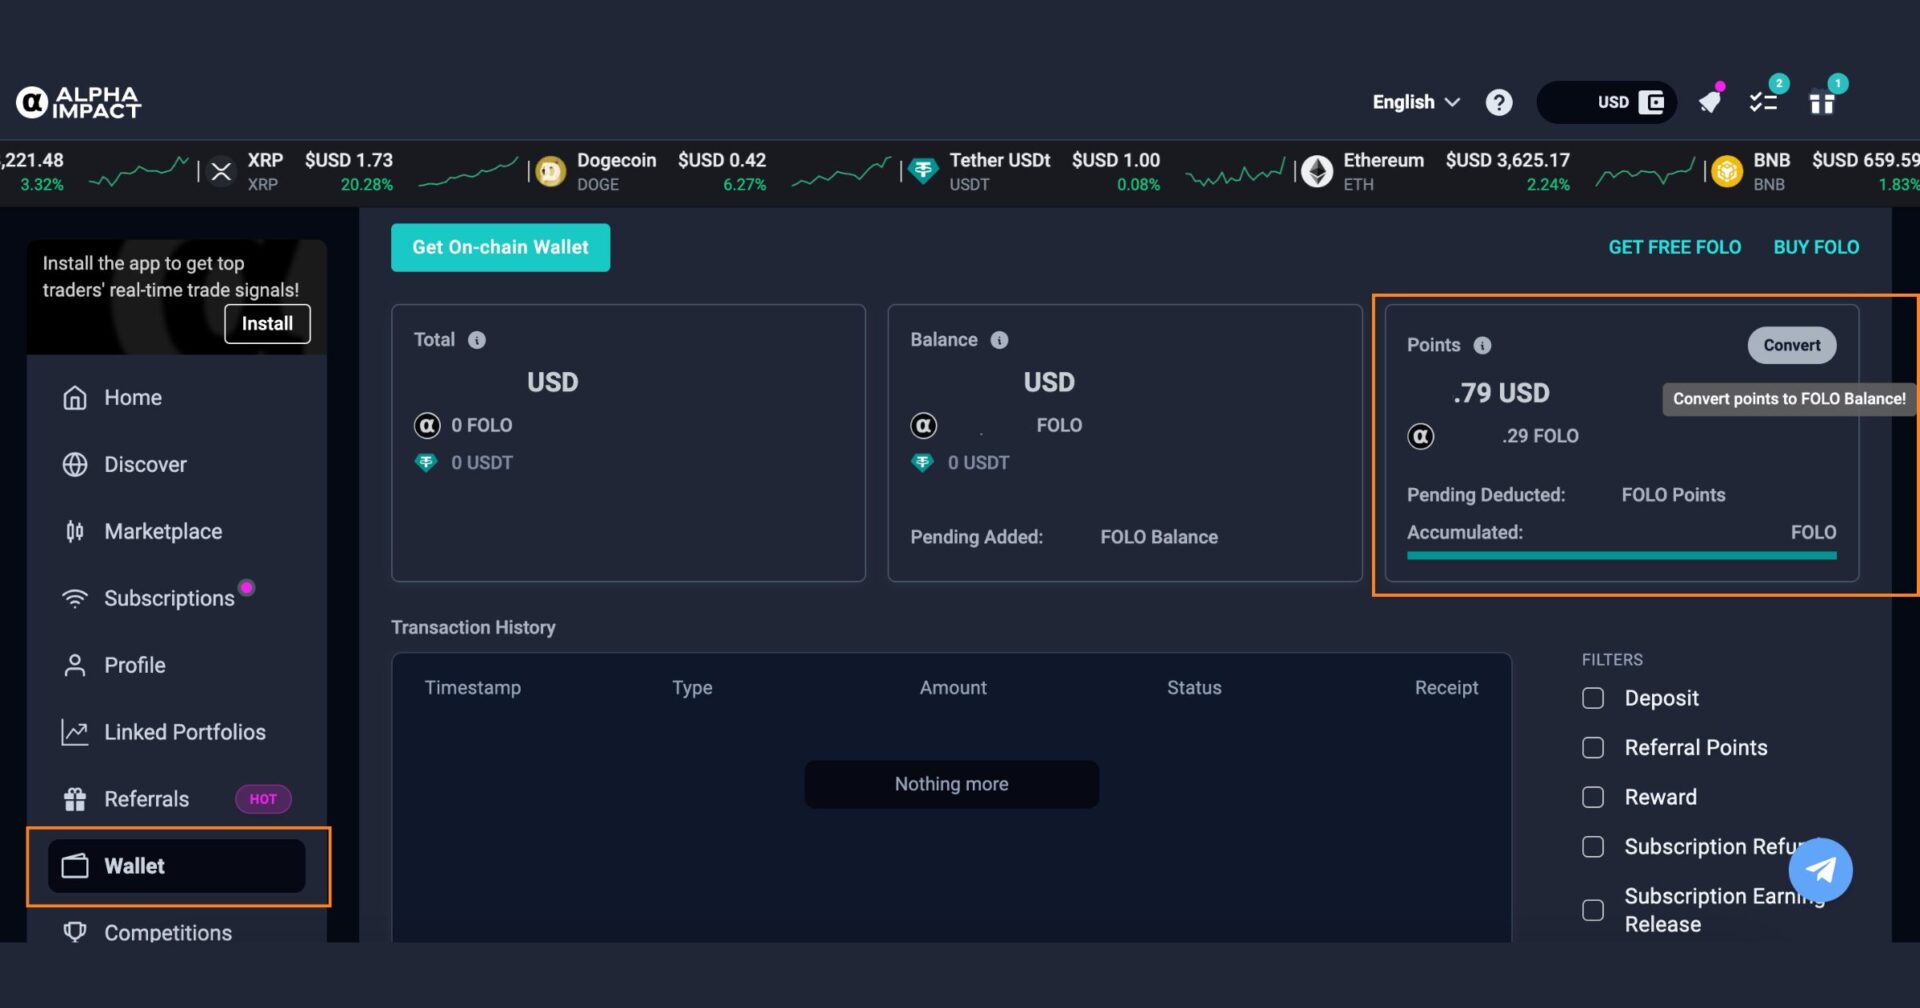The width and height of the screenshot is (1920, 1008).
Task: Click the Referrals gift icon in sidebar
Action: click(x=75, y=799)
